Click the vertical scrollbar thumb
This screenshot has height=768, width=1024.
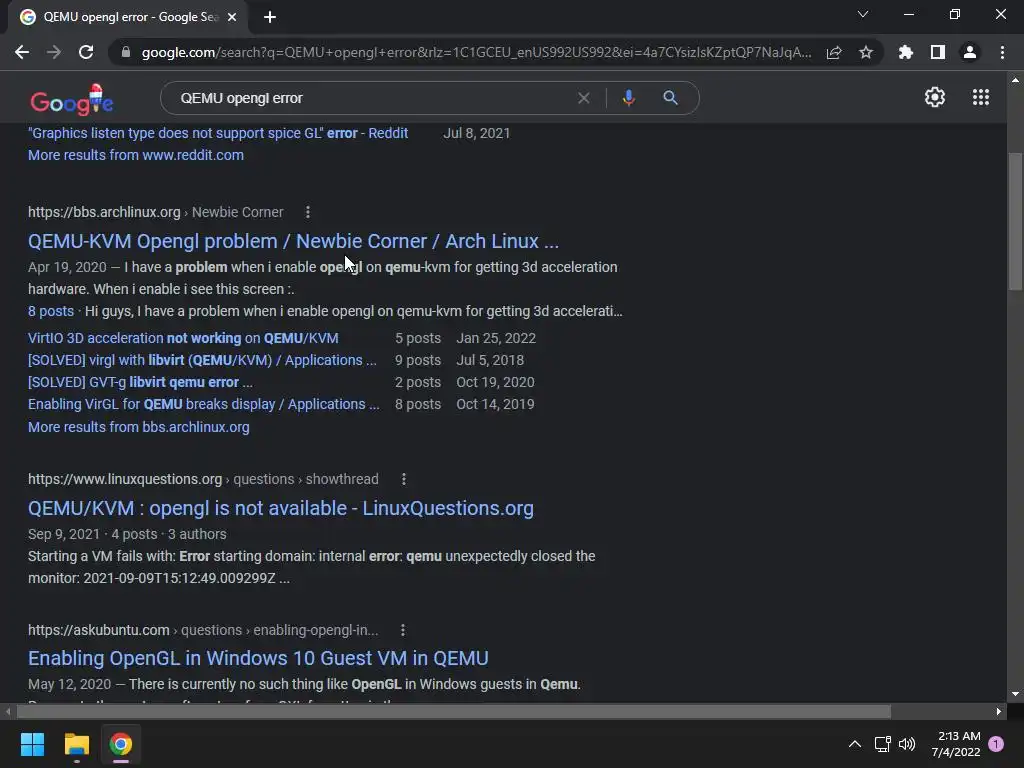1015,221
